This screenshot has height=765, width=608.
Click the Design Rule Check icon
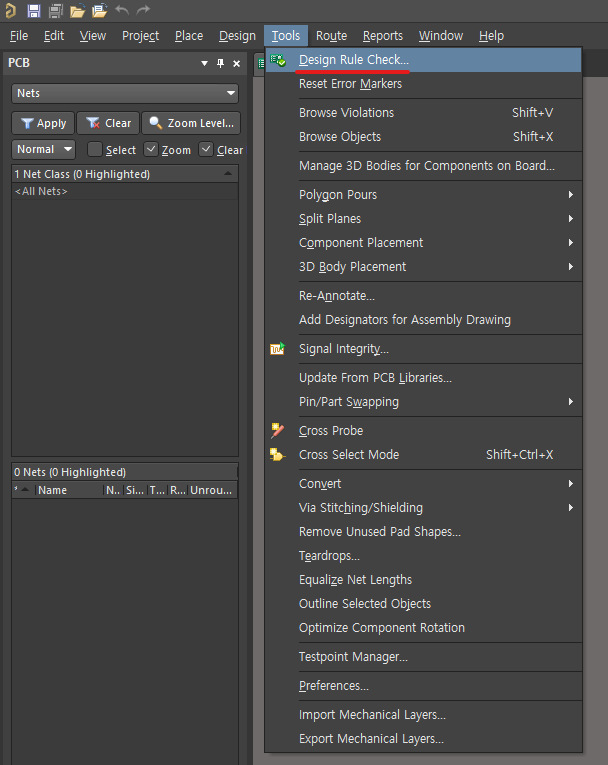click(278, 60)
